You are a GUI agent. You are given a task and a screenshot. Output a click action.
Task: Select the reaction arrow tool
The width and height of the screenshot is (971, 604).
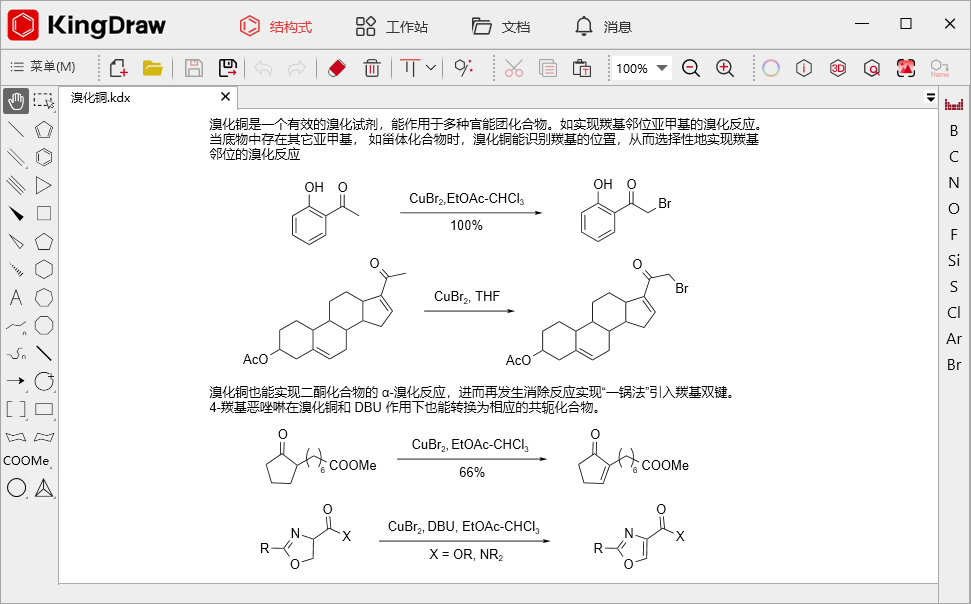click(x=14, y=381)
